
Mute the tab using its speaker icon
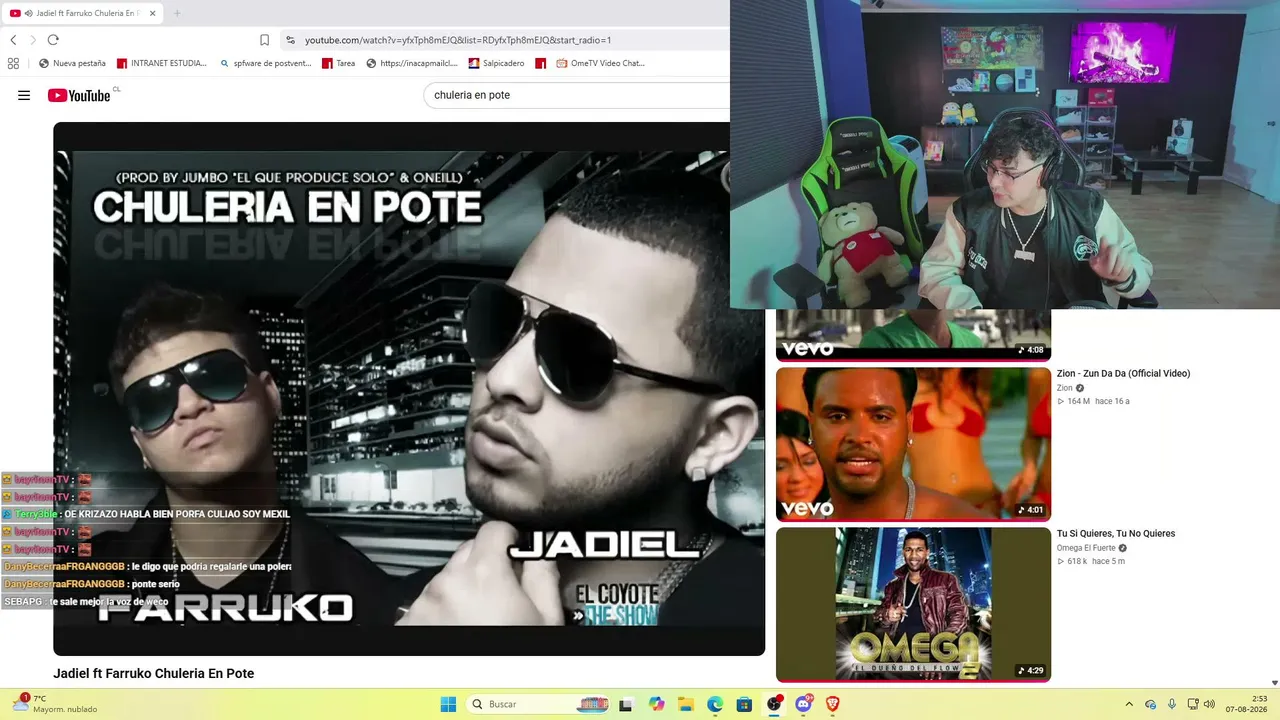[x=28, y=13]
